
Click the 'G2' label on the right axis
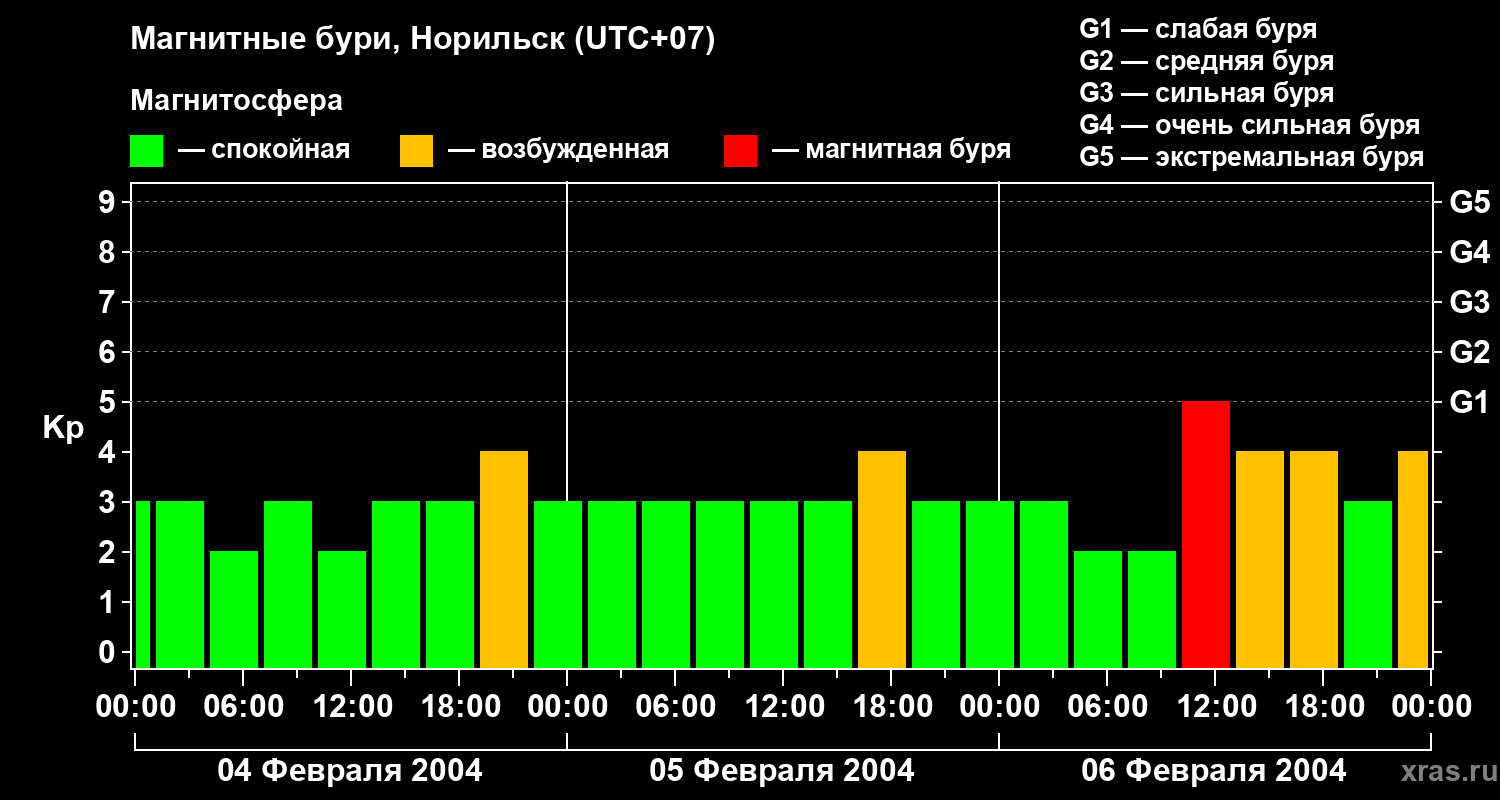click(x=1469, y=352)
